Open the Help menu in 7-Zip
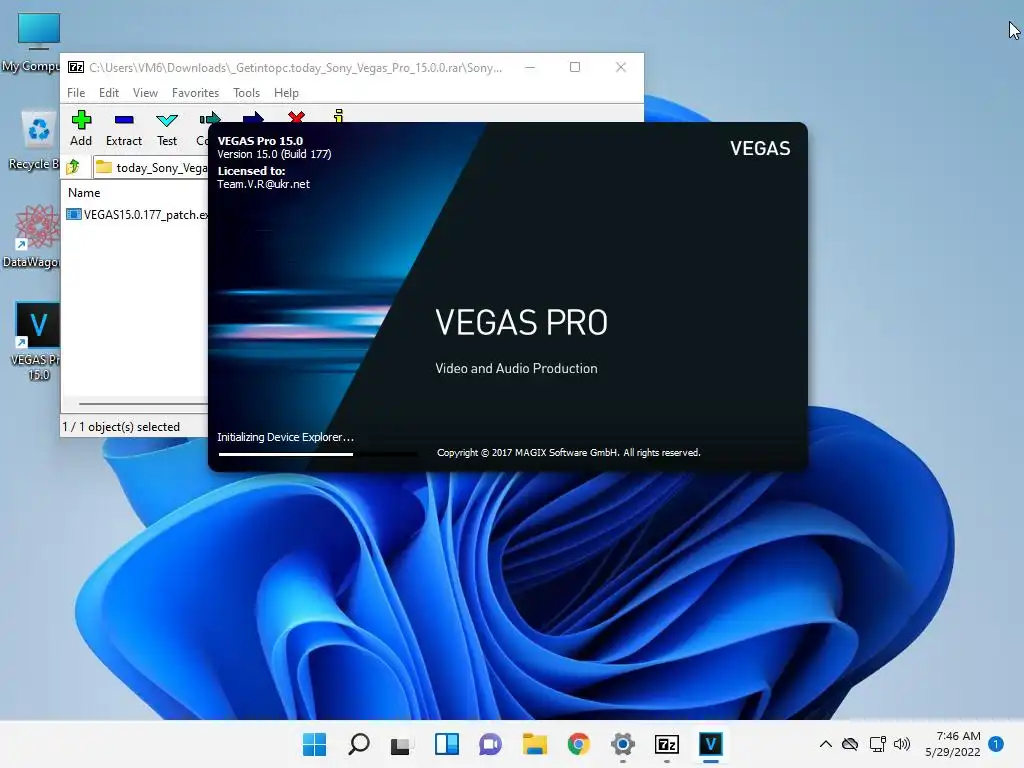The width and height of the screenshot is (1024, 768). pyautogui.click(x=286, y=93)
